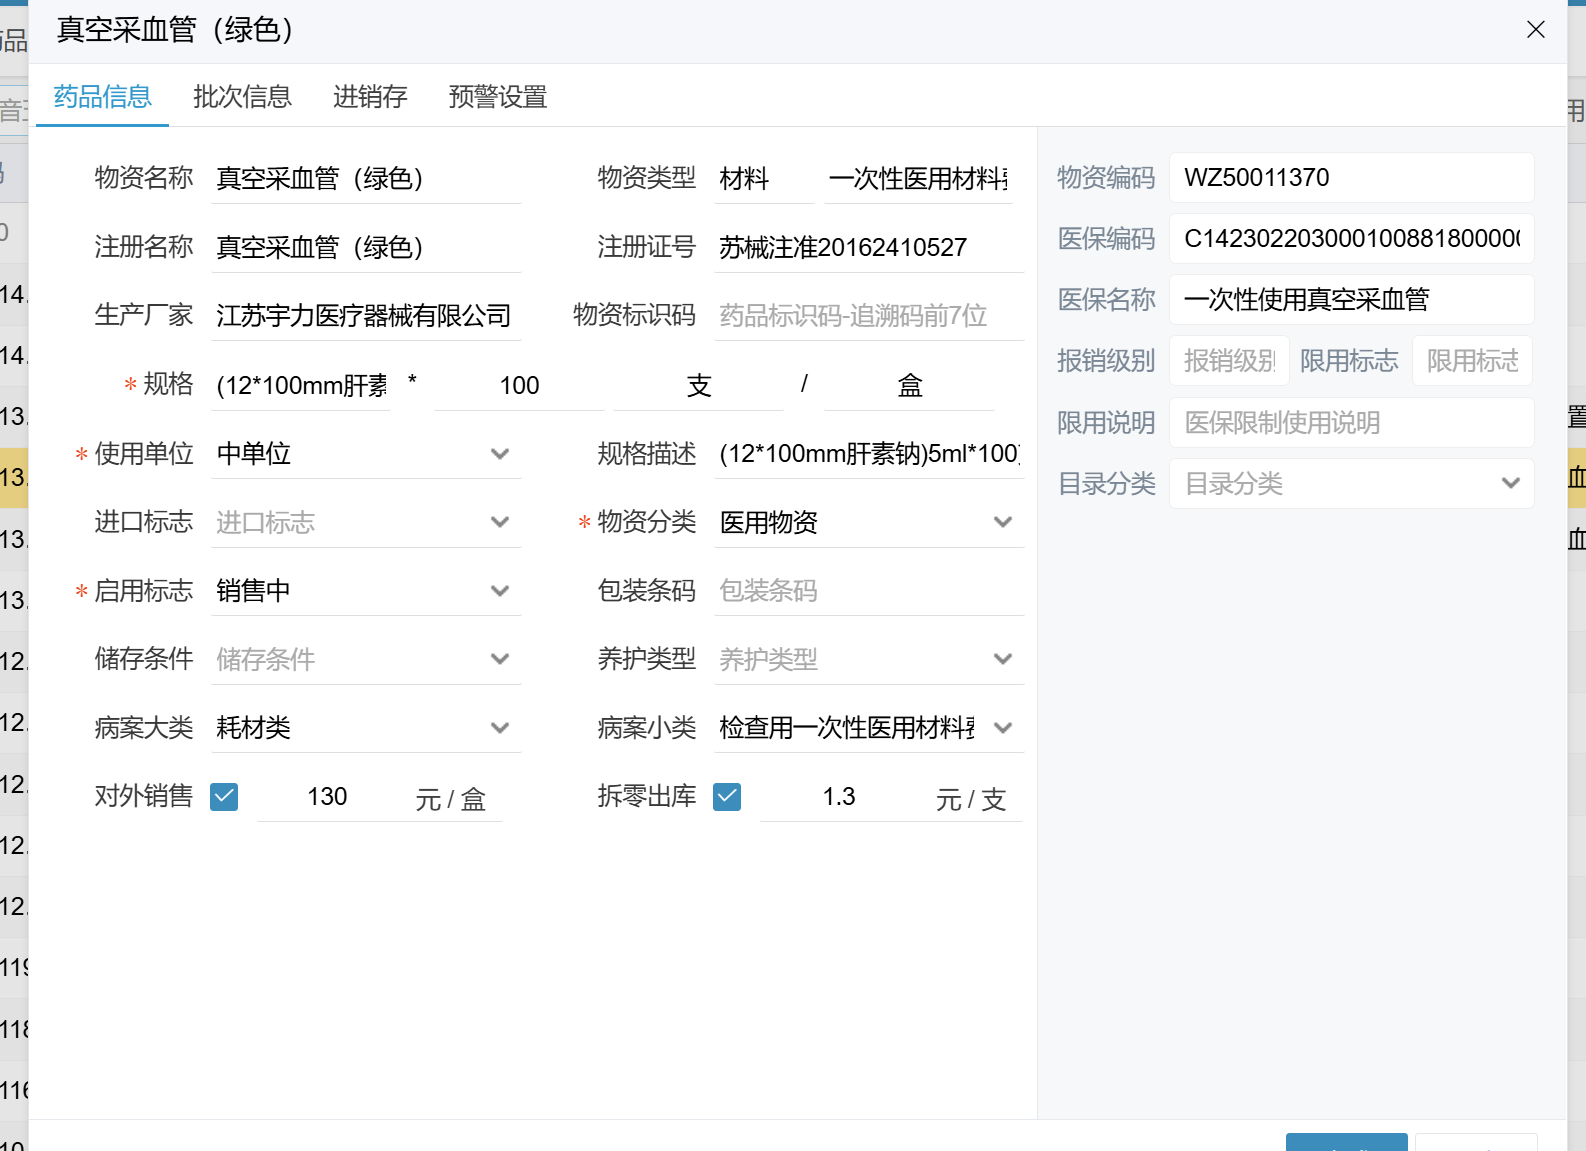The image size is (1586, 1151).
Task: Expand the 物资分类 dropdown
Action: (x=1002, y=522)
